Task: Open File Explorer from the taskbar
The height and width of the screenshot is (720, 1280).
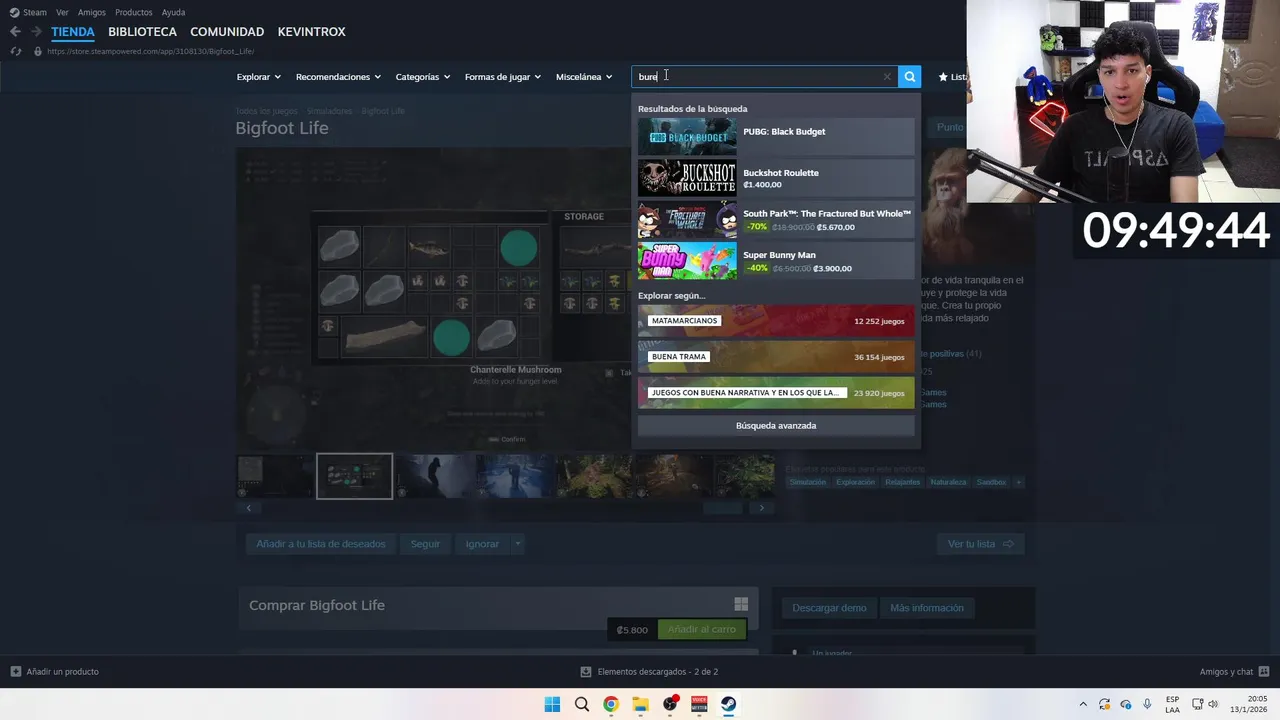Action: [640, 705]
